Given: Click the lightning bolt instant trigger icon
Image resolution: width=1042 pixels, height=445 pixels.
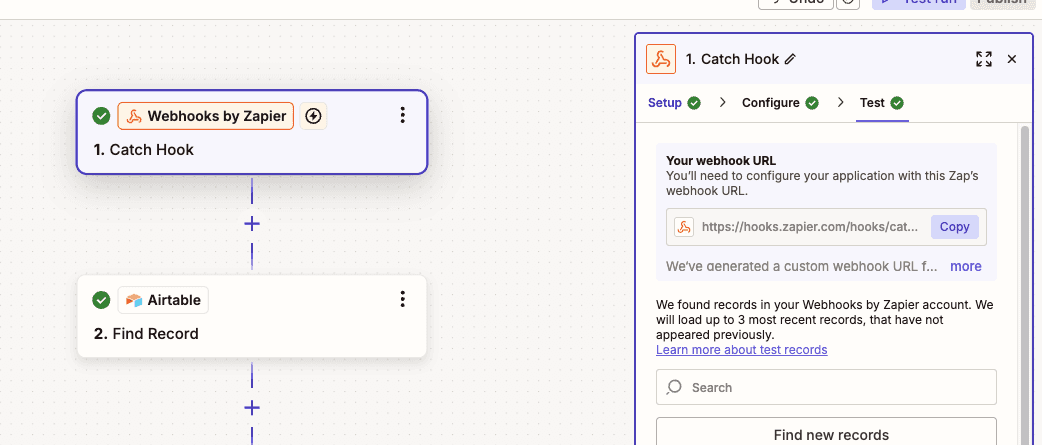Looking at the screenshot, I should pyautogui.click(x=314, y=116).
